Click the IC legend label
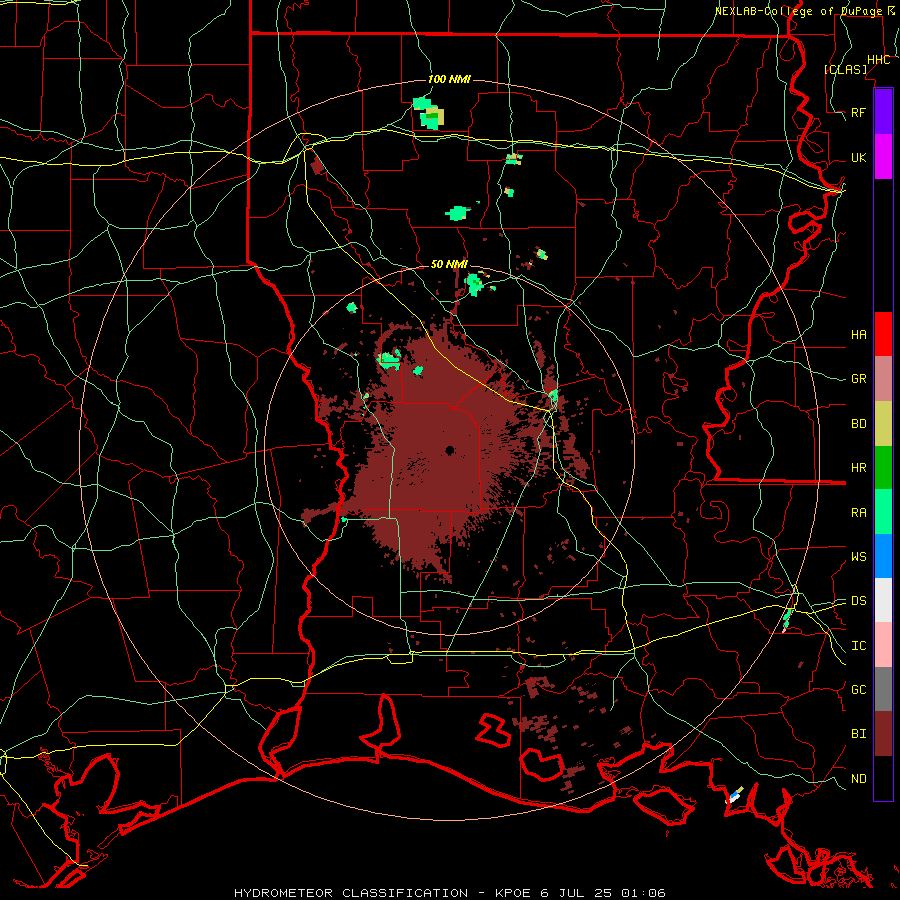The height and width of the screenshot is (900, 900). [x=858, y=646]
